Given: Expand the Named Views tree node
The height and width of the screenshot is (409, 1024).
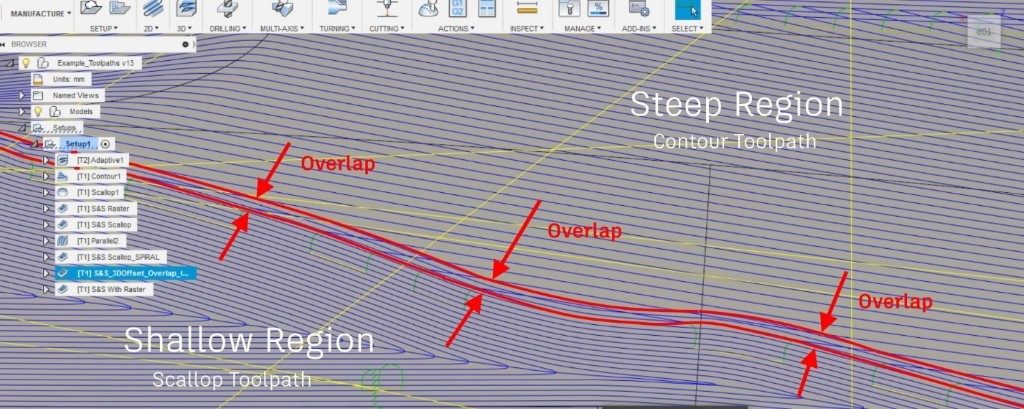Looking at the screenshot, I should (22, 95).
